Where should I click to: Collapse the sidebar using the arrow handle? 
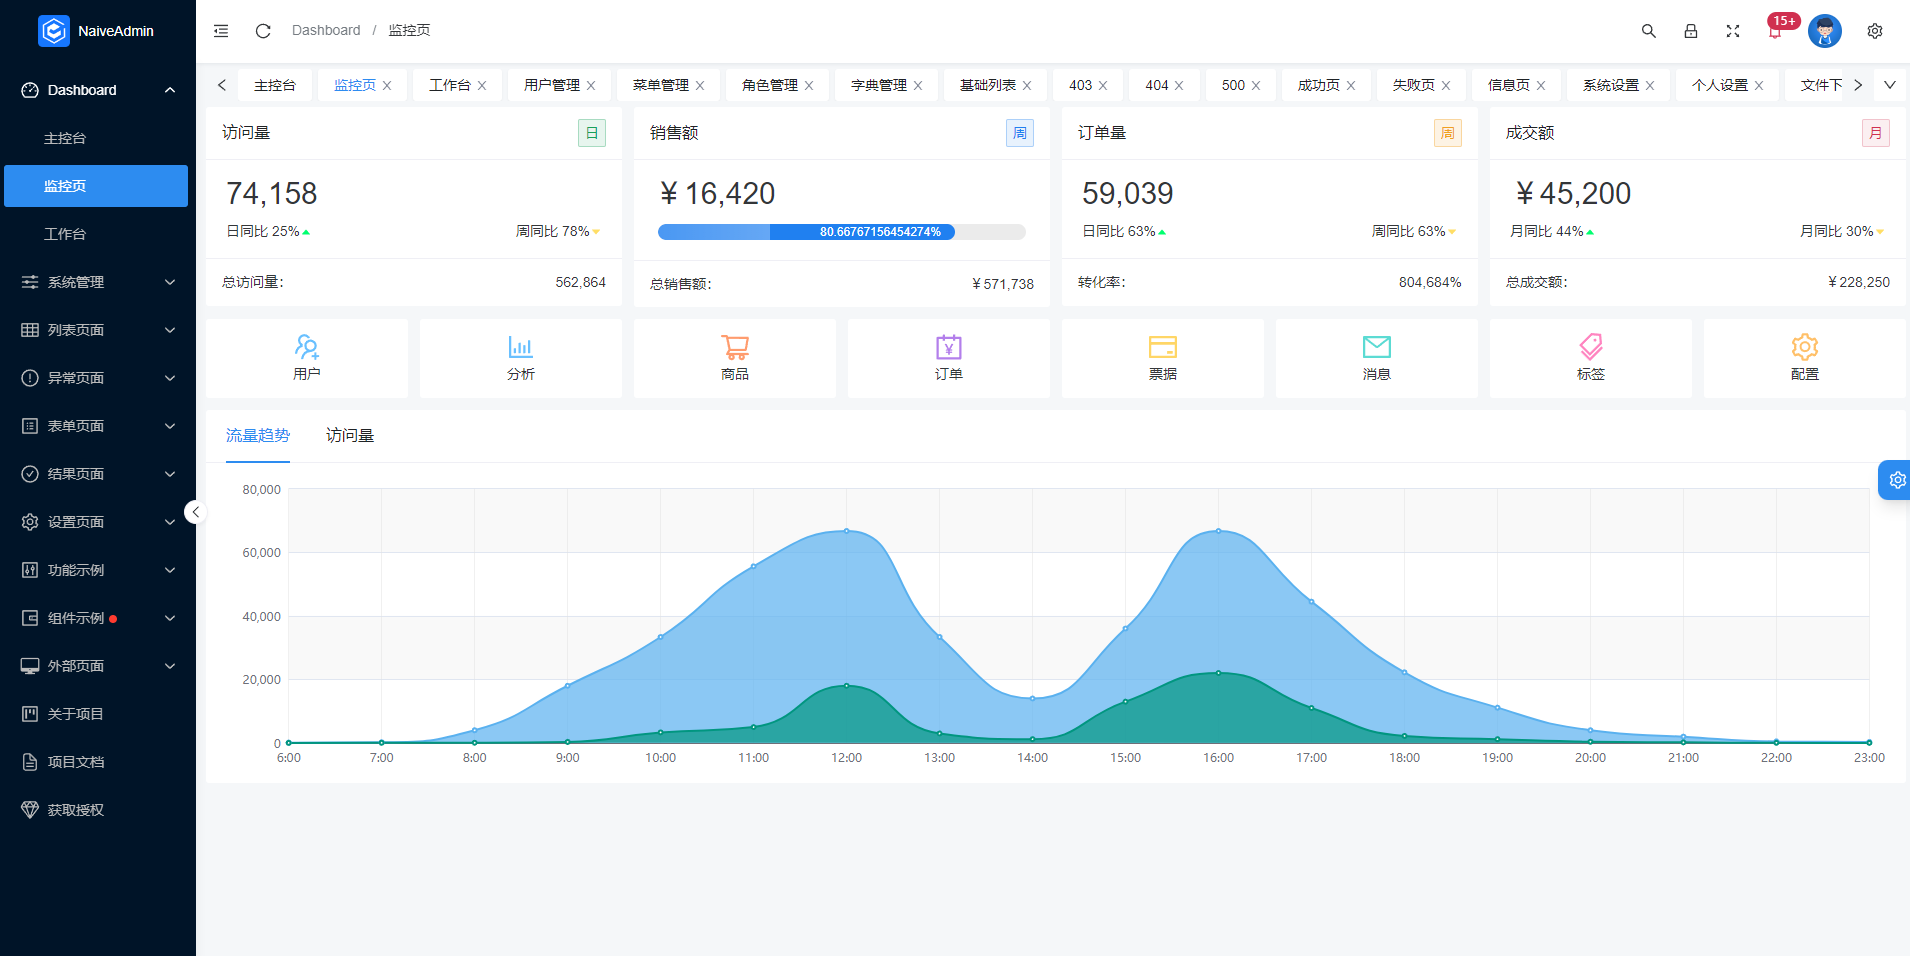[x=196, y=511]
